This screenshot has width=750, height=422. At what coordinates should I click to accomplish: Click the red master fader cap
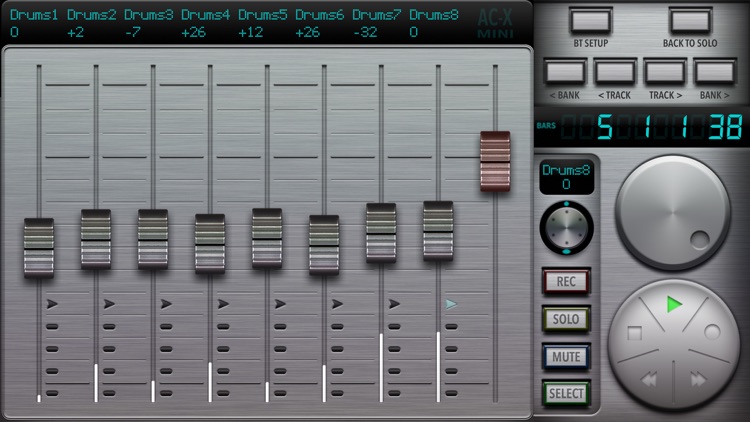(495, 162)
